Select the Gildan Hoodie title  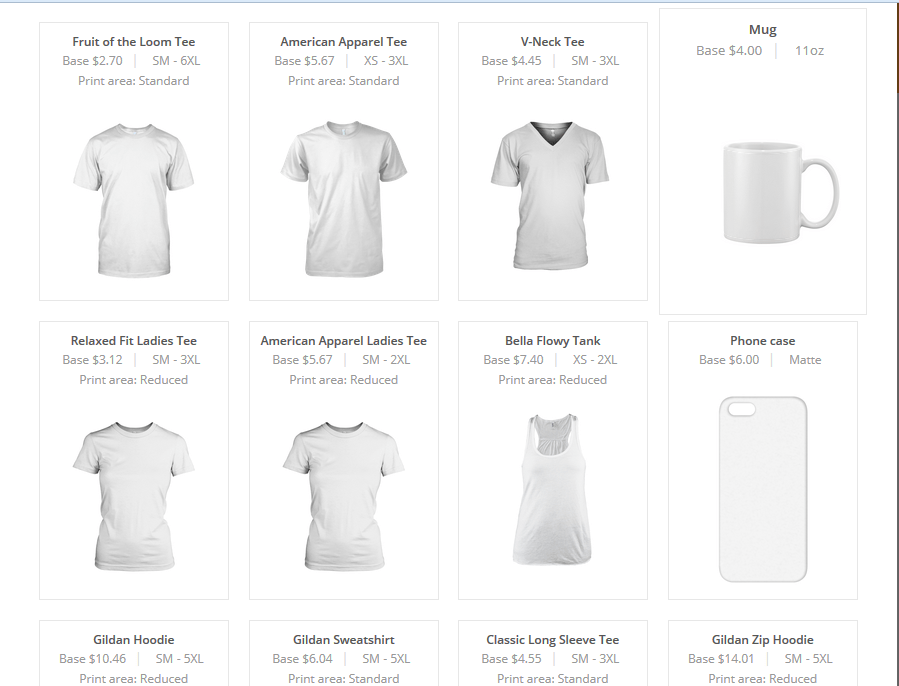(x=134, y=640)
